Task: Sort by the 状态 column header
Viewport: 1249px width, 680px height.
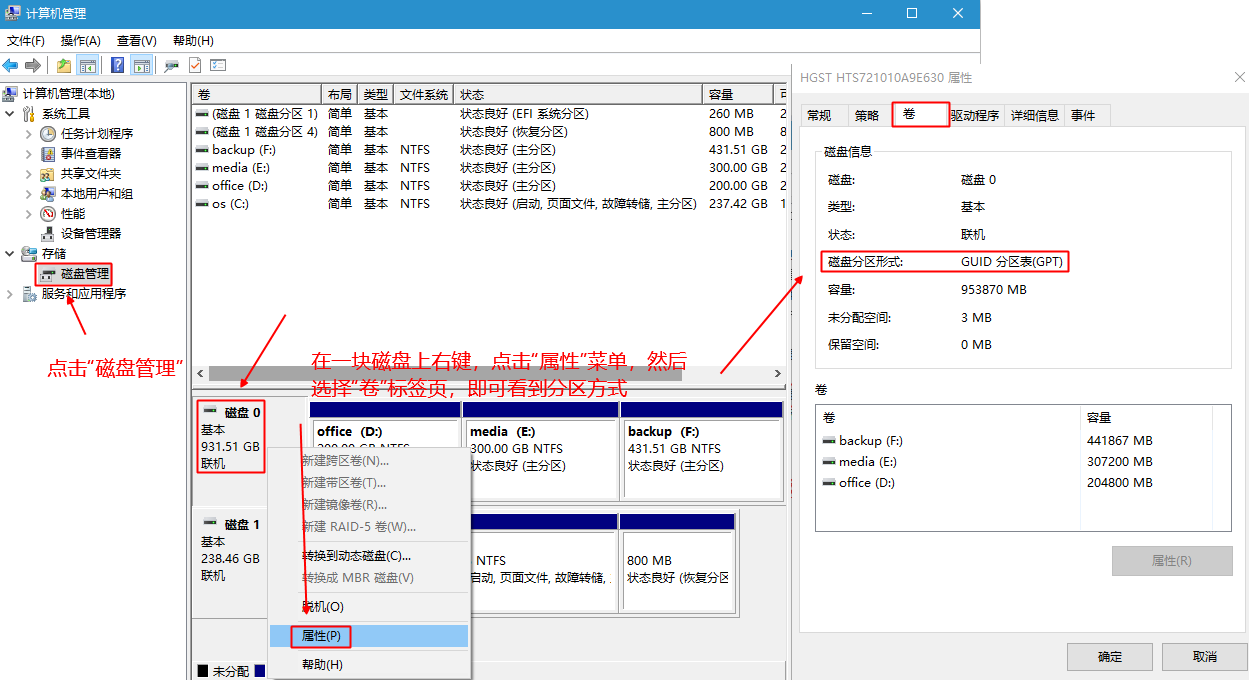Action: click(x=579, y=95)
